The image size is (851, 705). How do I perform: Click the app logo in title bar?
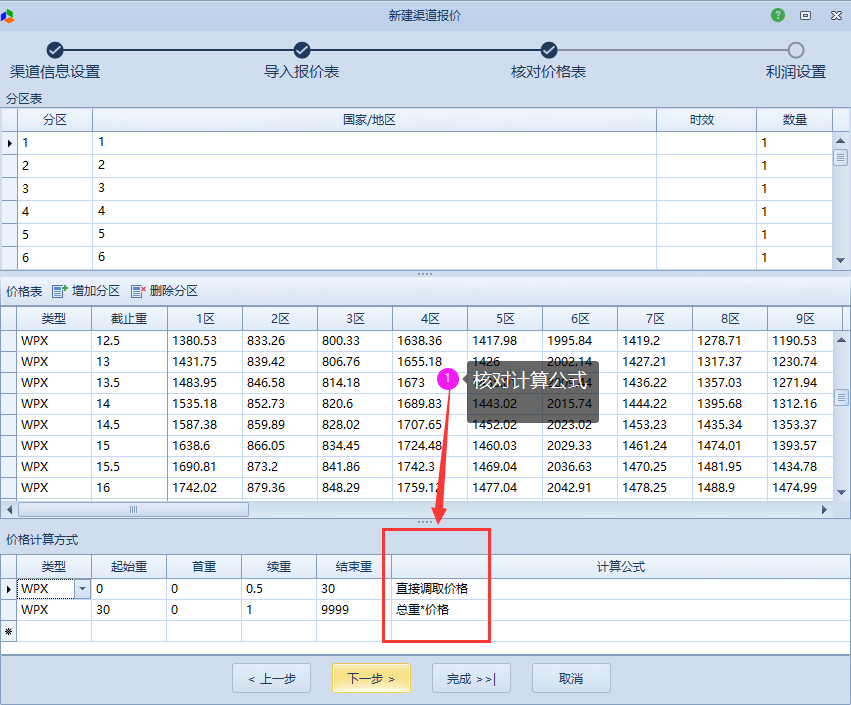pos(9,15)
